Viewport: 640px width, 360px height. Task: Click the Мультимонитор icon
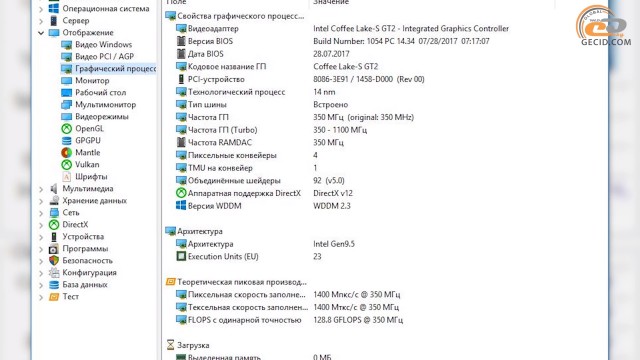click(x=67, y=104)
